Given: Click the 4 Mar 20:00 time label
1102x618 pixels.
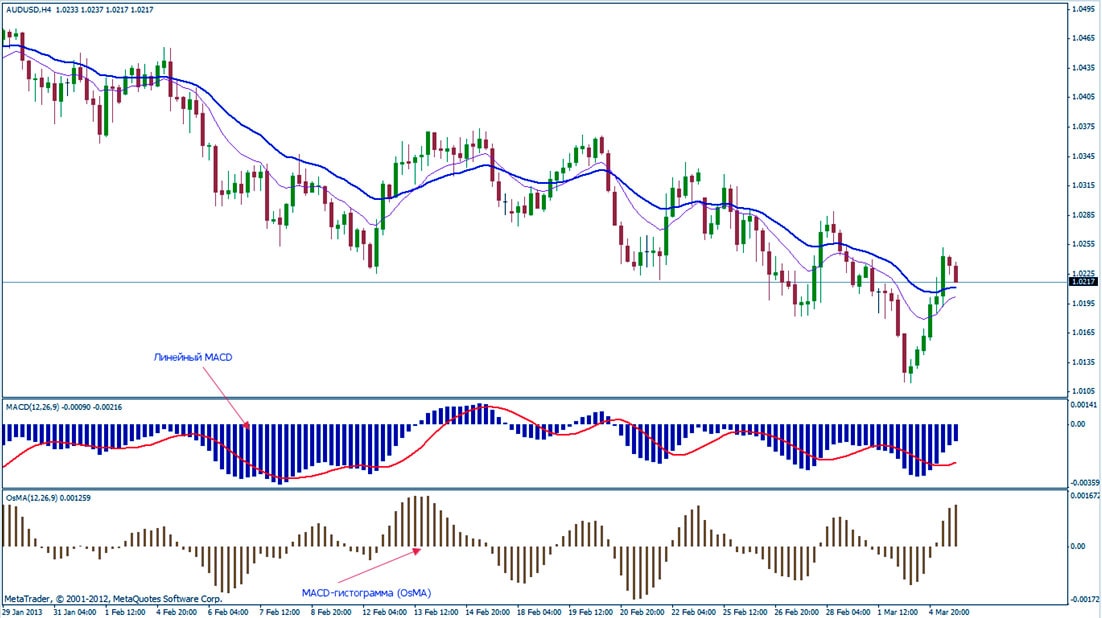Looking at the screenshot, I should pos(946,611).
